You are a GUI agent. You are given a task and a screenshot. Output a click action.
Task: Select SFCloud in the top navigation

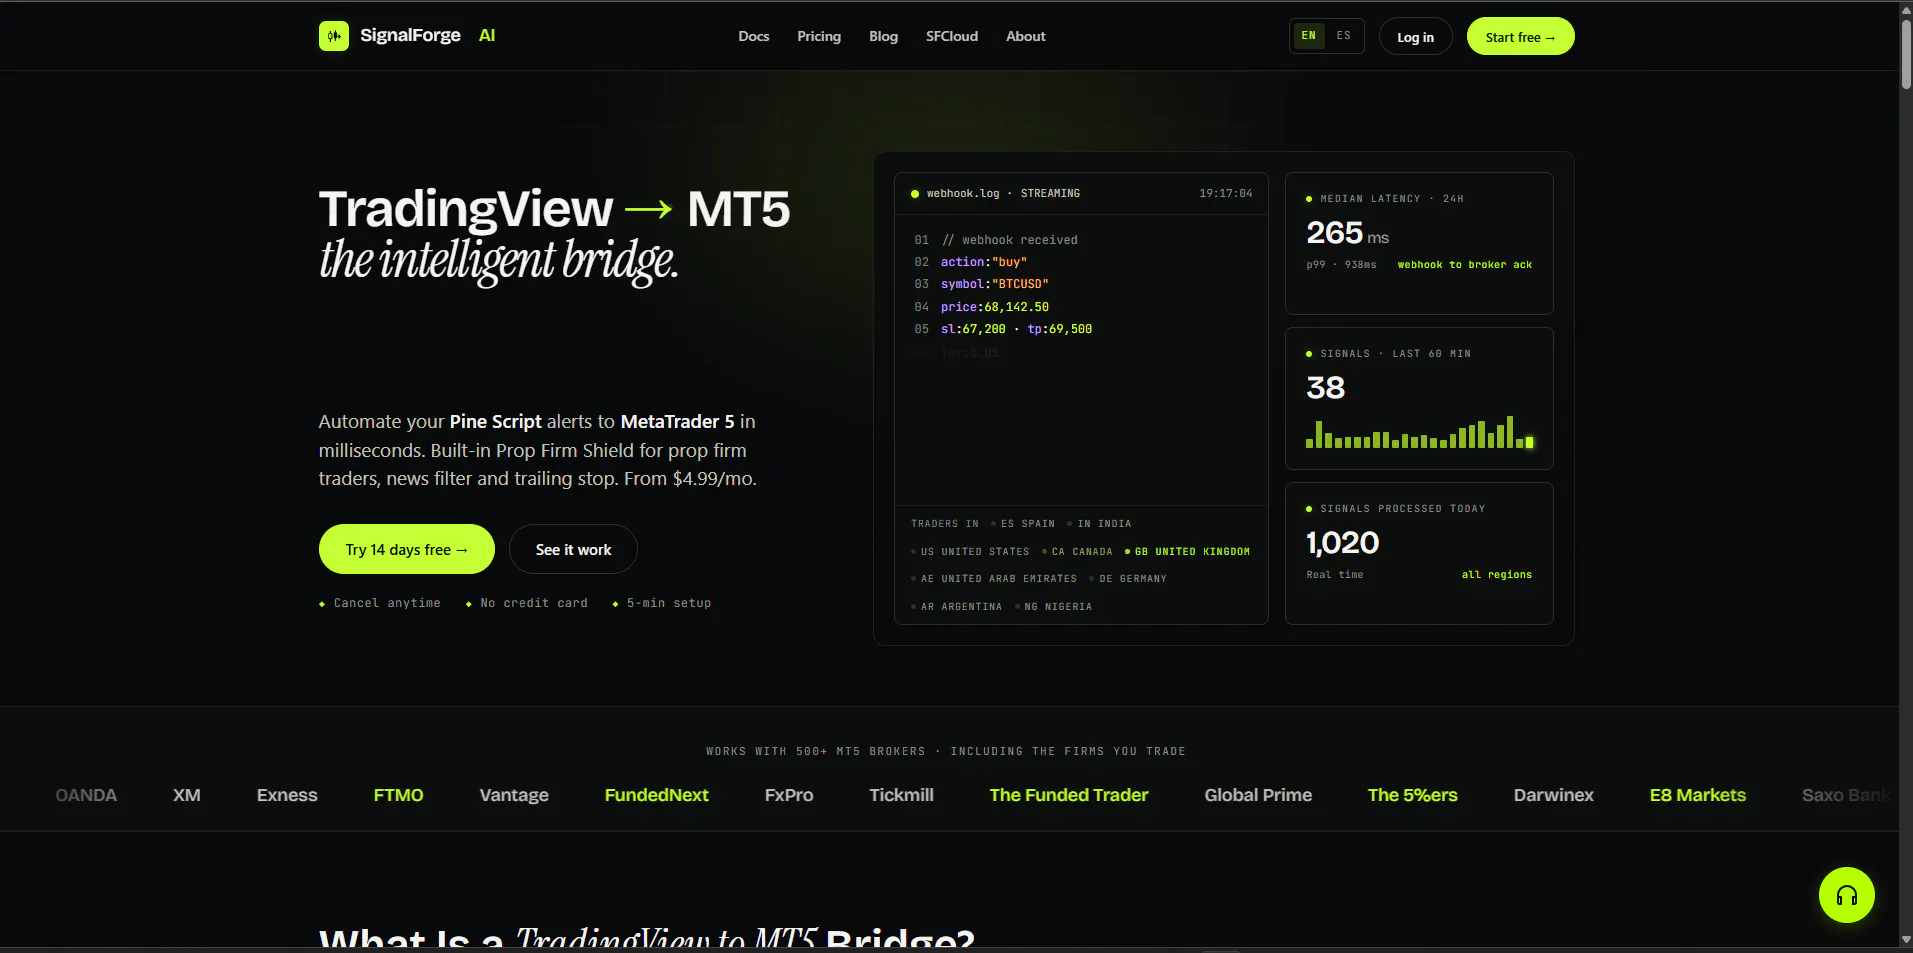point(951,36)
